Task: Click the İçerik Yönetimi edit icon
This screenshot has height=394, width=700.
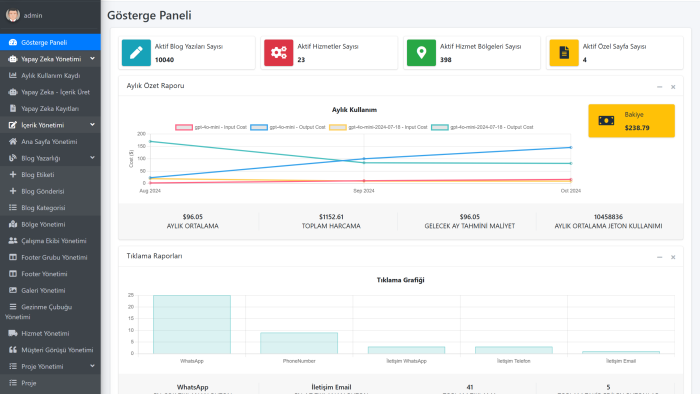Action: pos(12,125)
